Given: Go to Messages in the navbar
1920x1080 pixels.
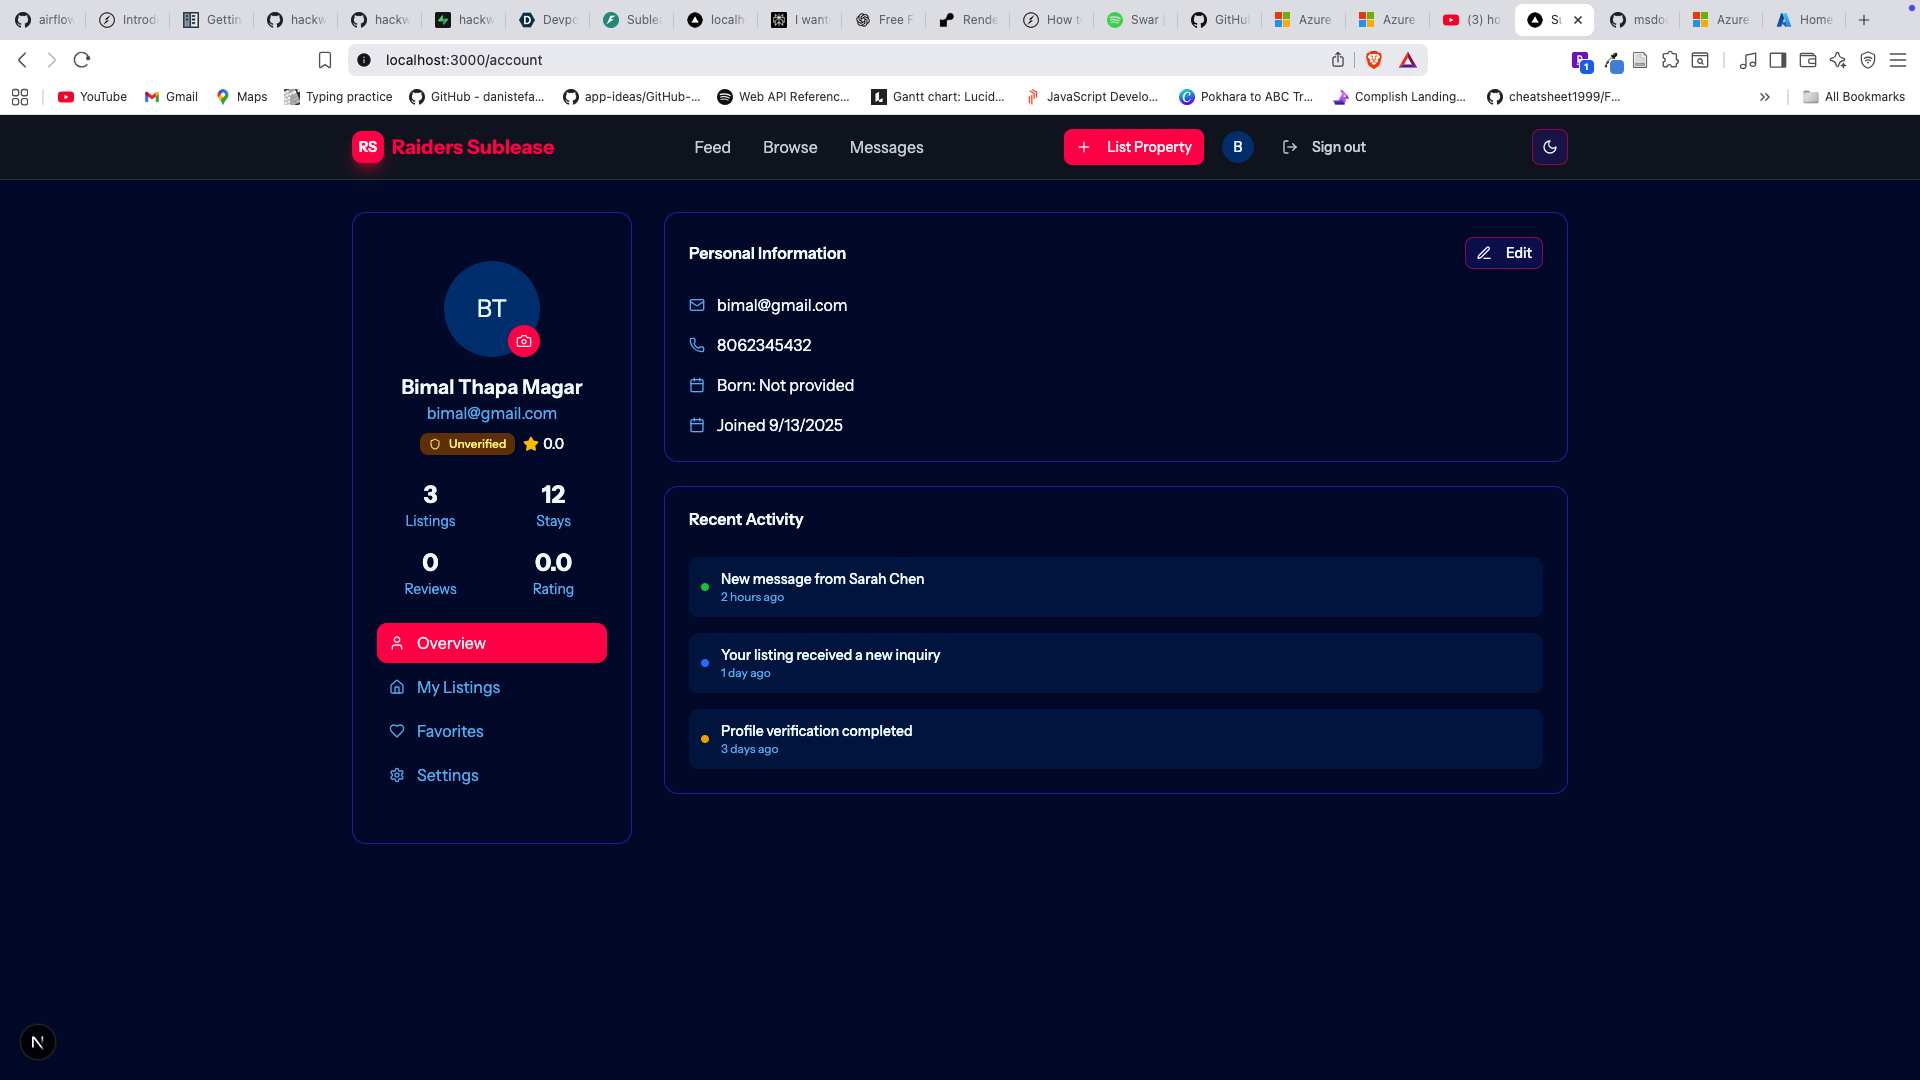Looking at the screenshot, I should 886,147.
